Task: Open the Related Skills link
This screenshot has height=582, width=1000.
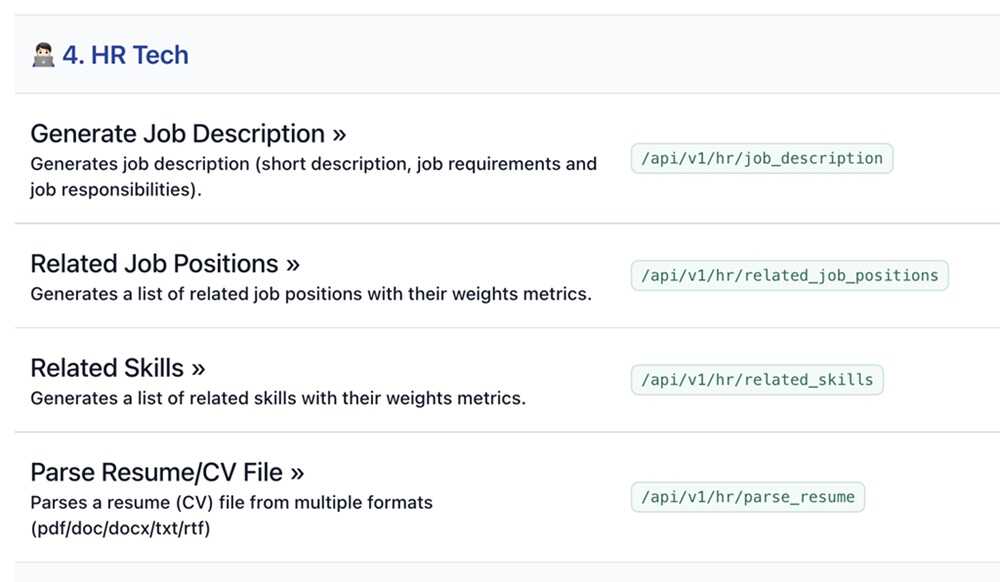Action: 107,368
